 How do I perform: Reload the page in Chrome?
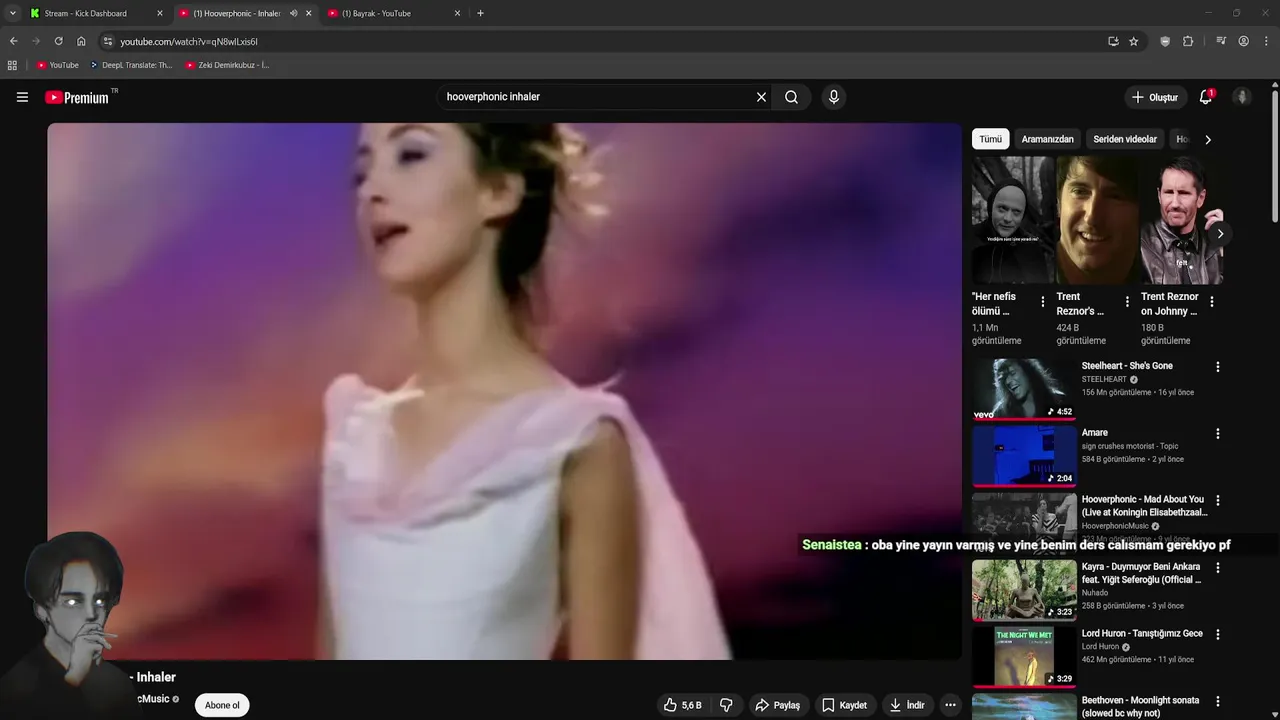pyautogui.click(x=58, y=41)
